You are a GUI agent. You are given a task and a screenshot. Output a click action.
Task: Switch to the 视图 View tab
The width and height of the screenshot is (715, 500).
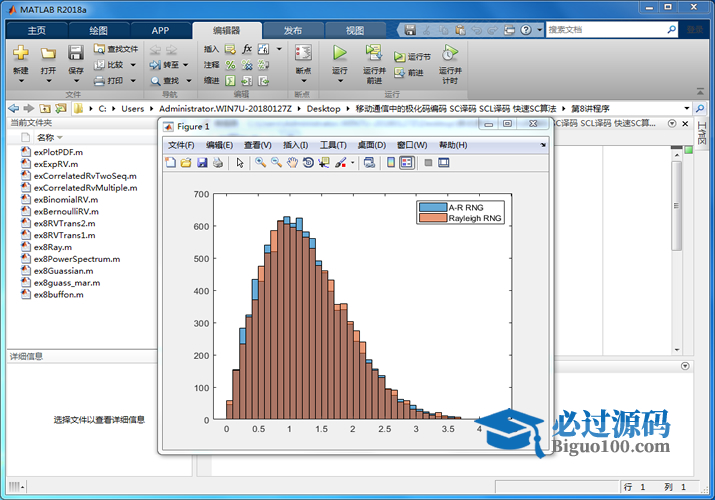355,31
